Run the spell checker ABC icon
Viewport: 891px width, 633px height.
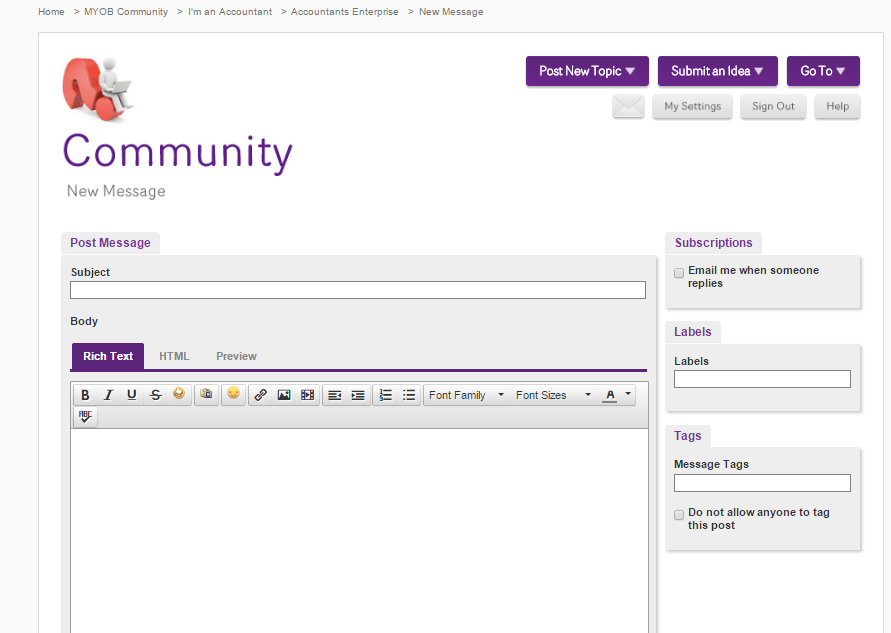(85, 417)
